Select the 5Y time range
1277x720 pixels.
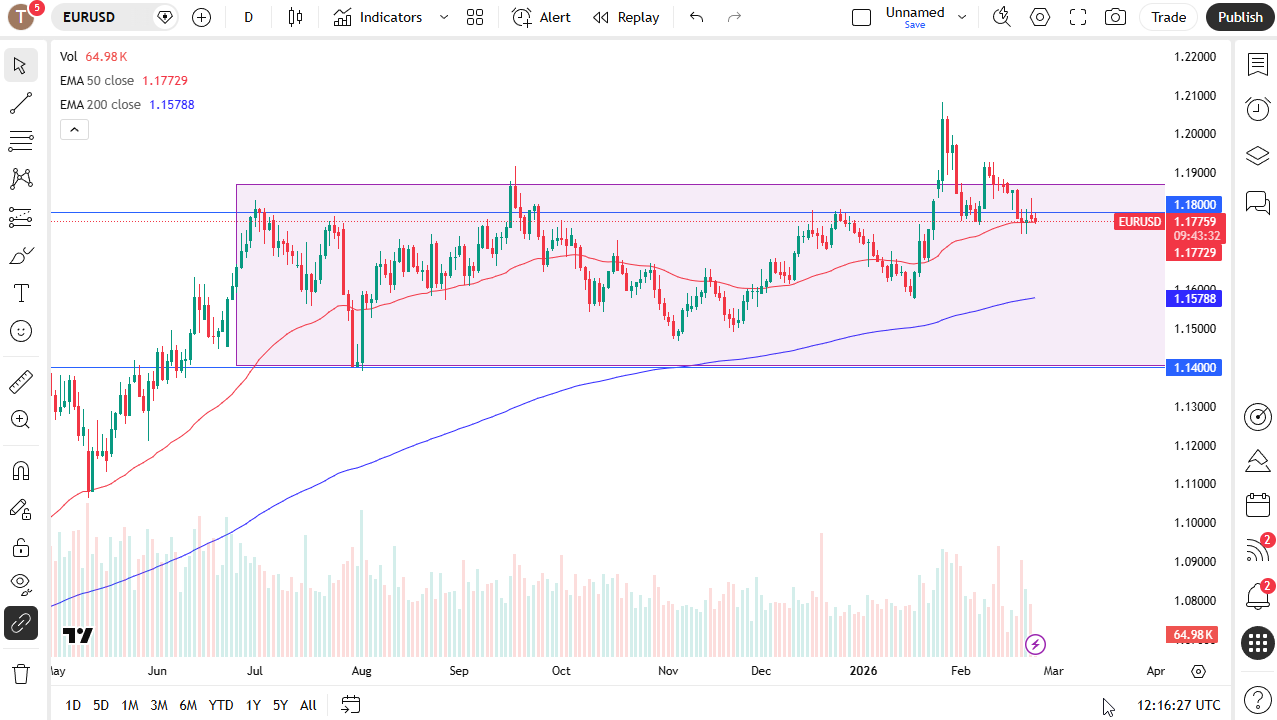pyautogui.click(x=280, y=705)
